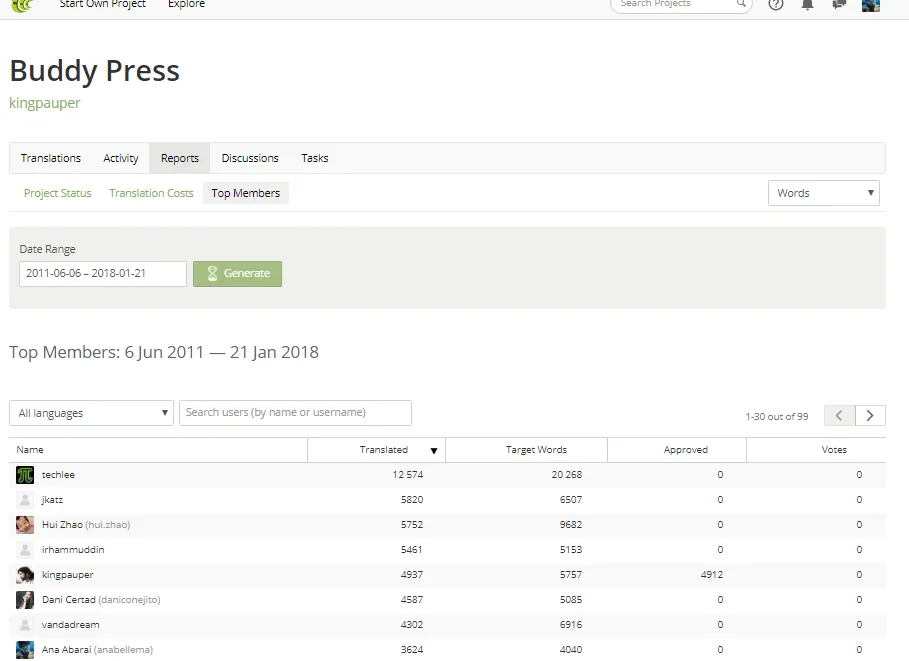This screenshot has width=909, height=661.
Task: Click irhammuddin's default avatar icon
Action: (x=25, y=550)
